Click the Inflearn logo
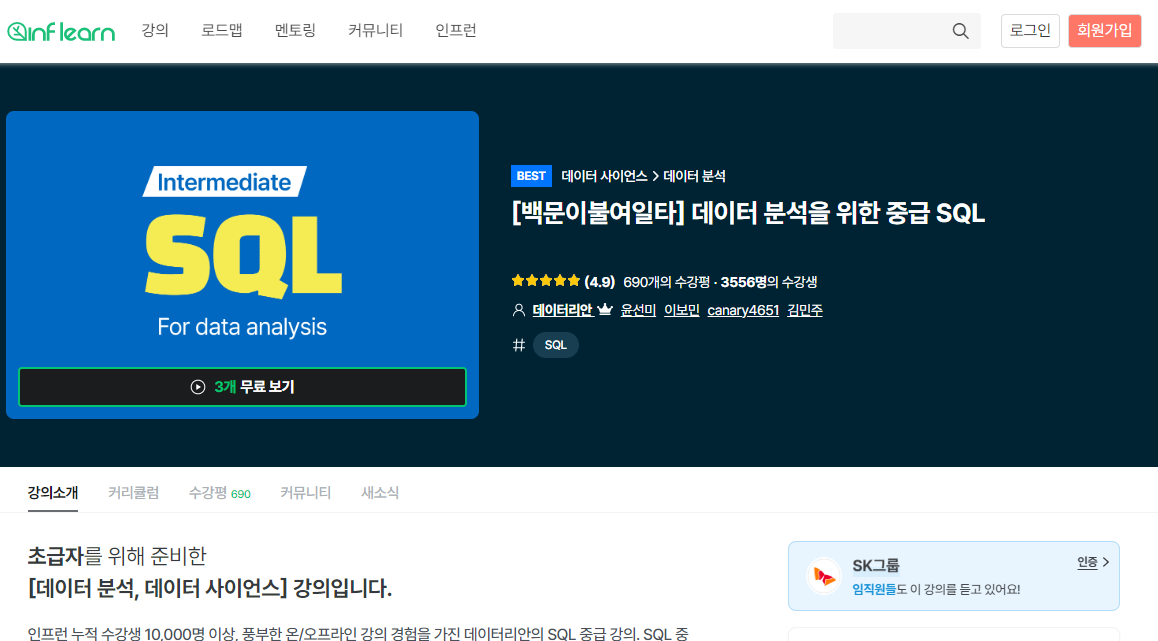 pyautogui.click(x=61, y=31)
